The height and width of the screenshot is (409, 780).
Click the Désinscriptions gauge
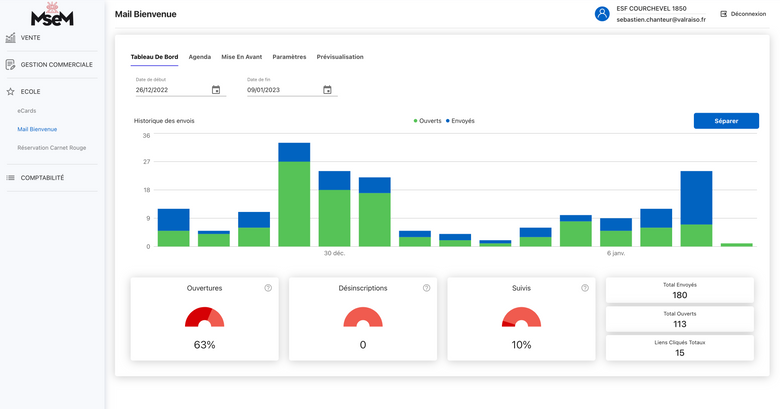[x=363, y=317]
